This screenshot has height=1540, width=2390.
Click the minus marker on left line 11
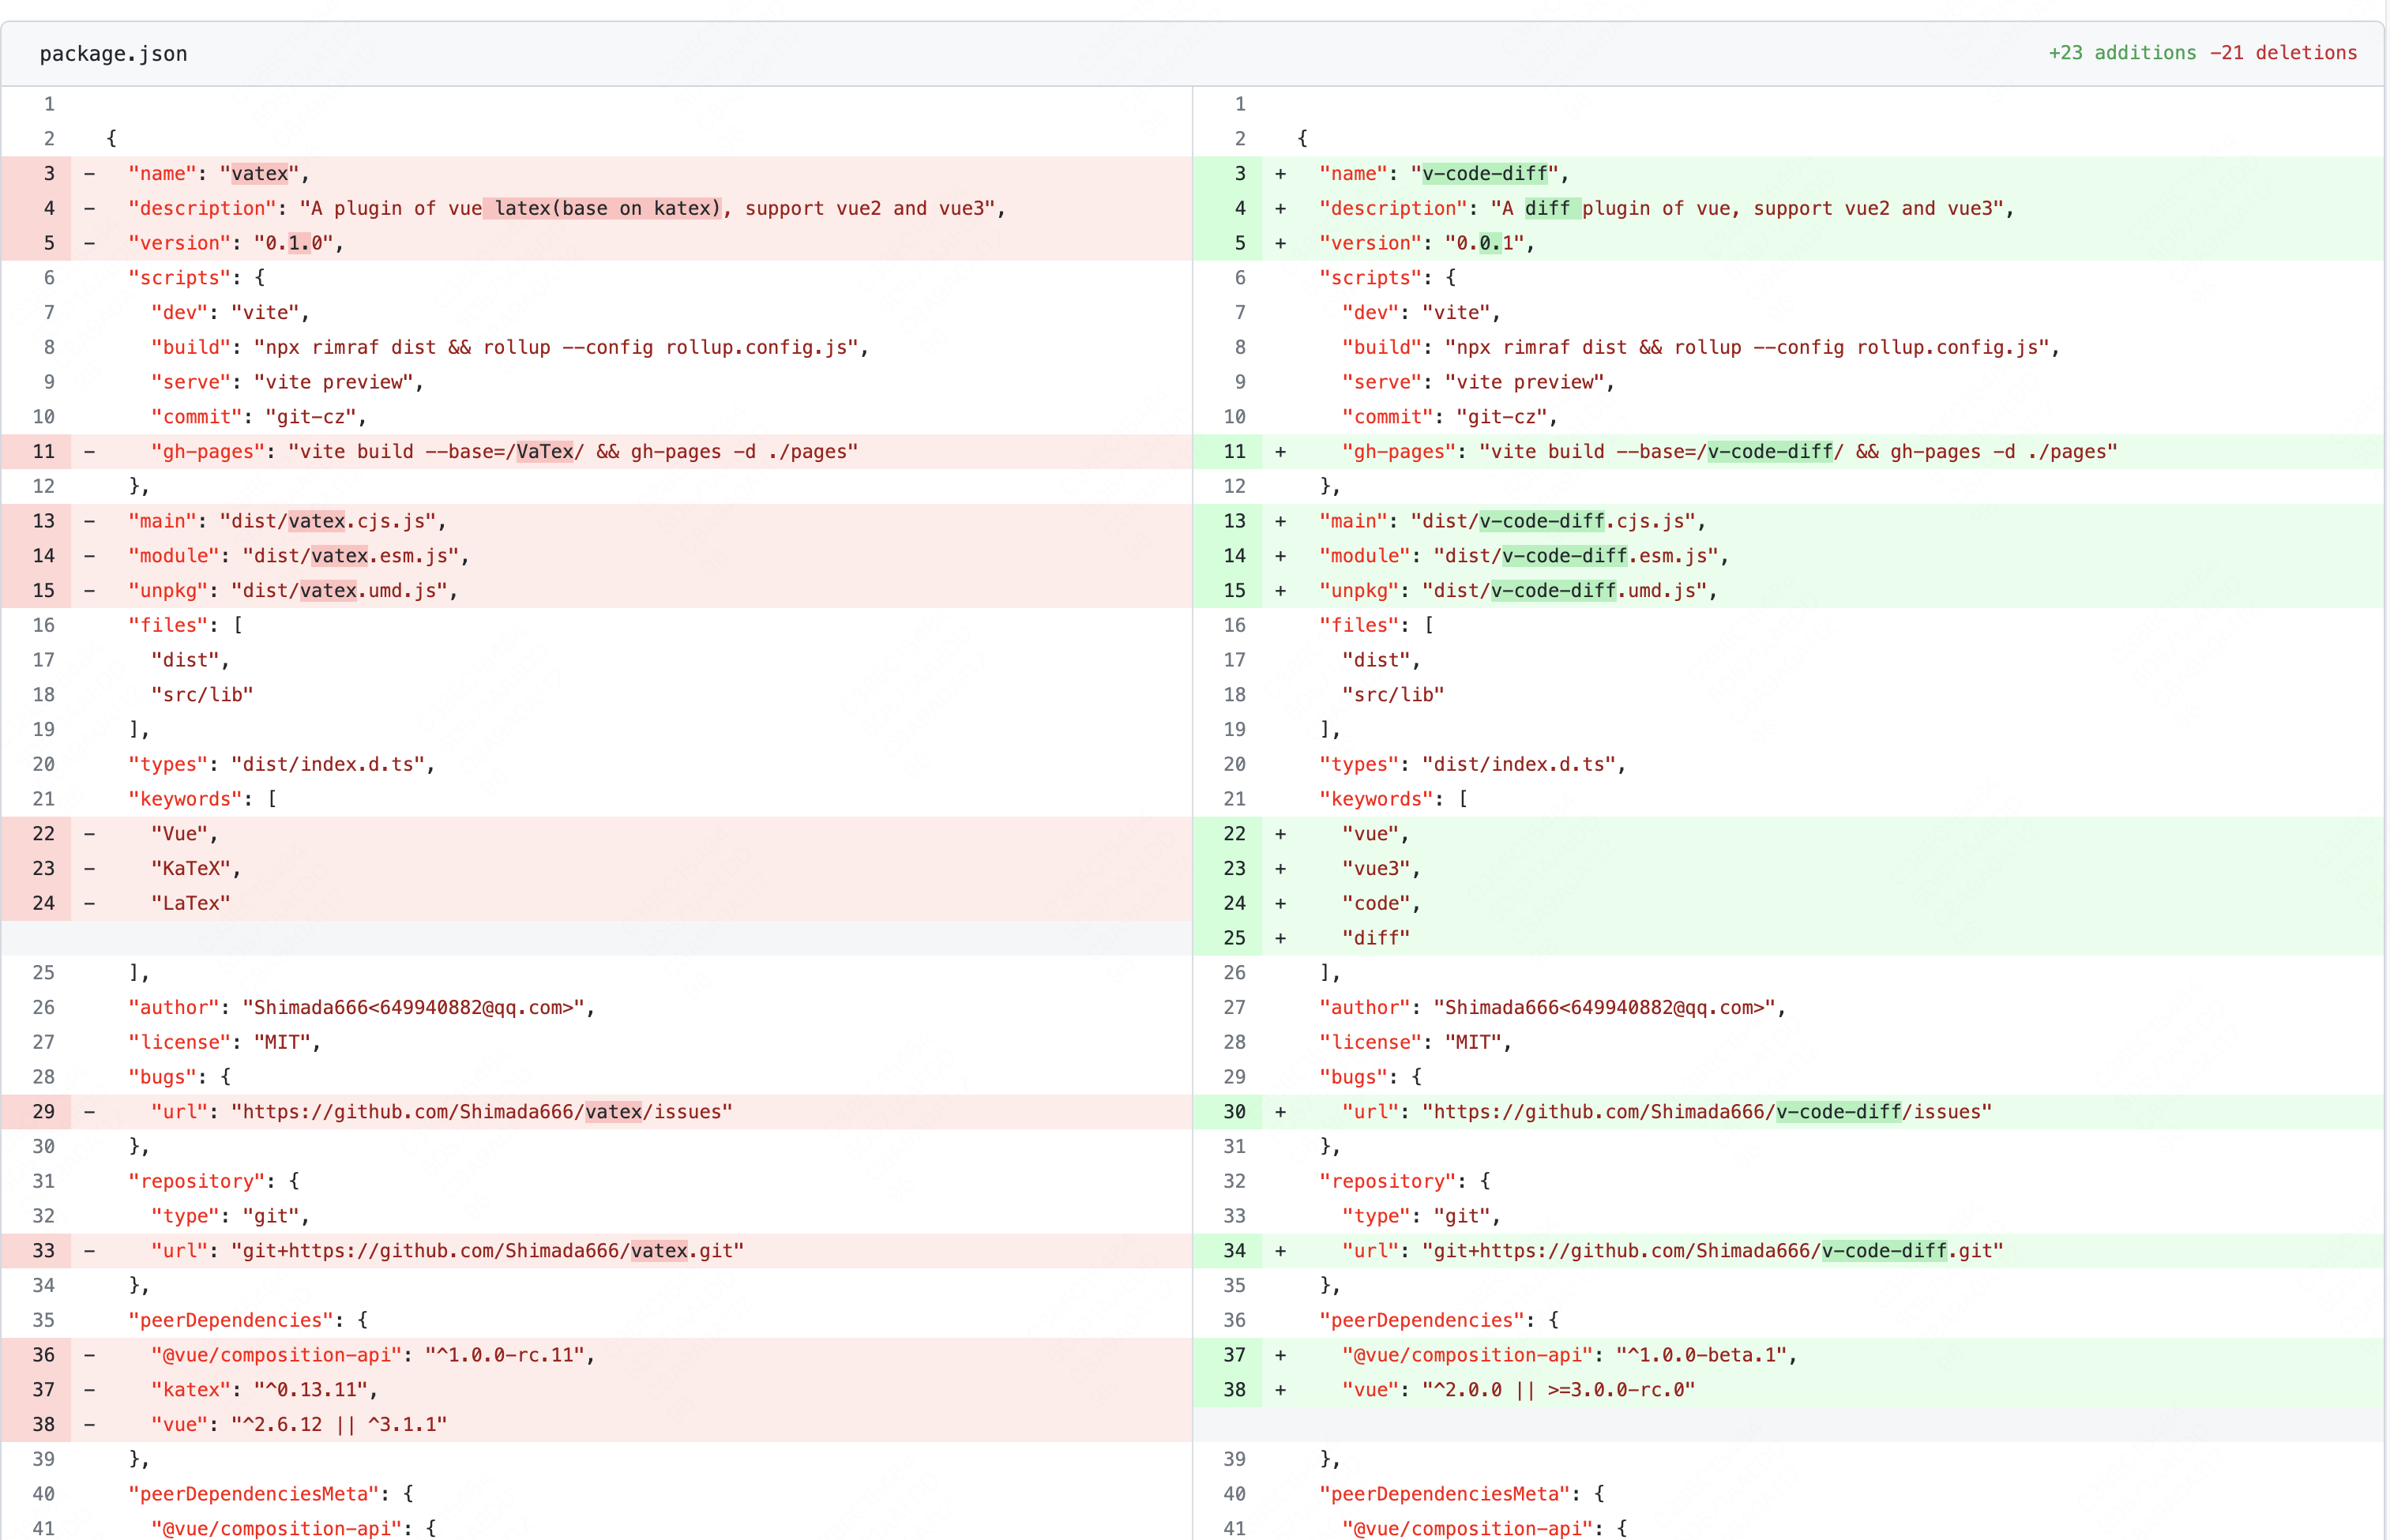click(x=90, y=452)
